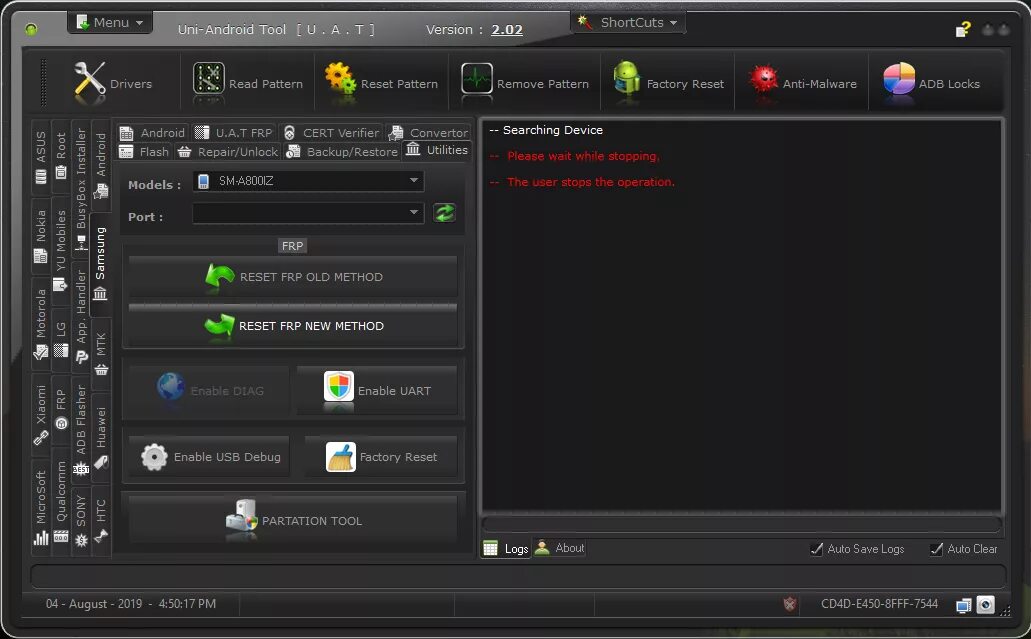Click the green port refresh icon
Screen dimensions: 1031x639
444,213
